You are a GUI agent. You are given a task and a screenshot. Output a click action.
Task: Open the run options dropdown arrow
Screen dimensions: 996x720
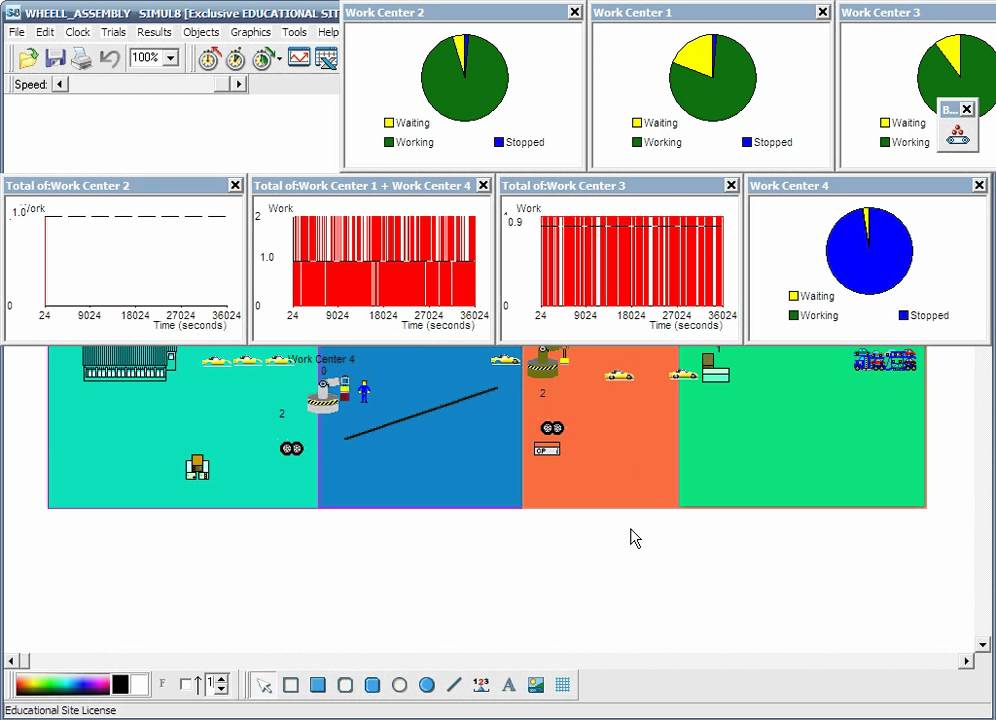click(279, 58)
